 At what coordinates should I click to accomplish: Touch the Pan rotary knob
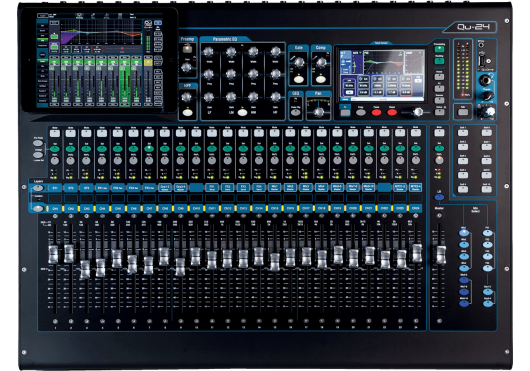318,112
